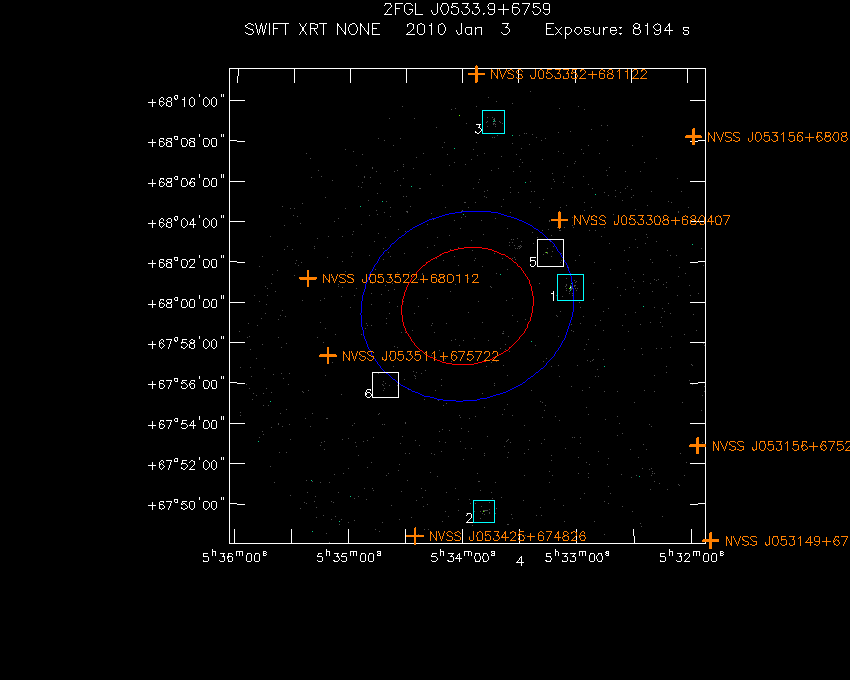Viewport: 850px width, 680px height.
Task: Click the NVSS J053522+680112 label text
Action: coord(401,279)
